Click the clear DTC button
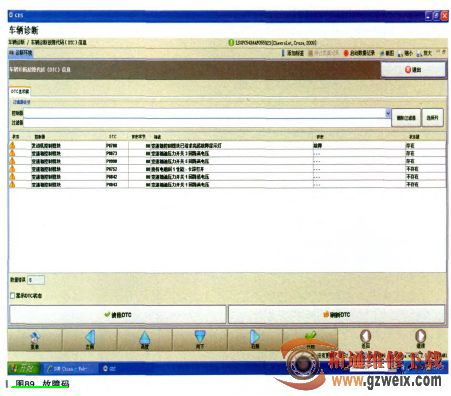 tap(337, 314)
